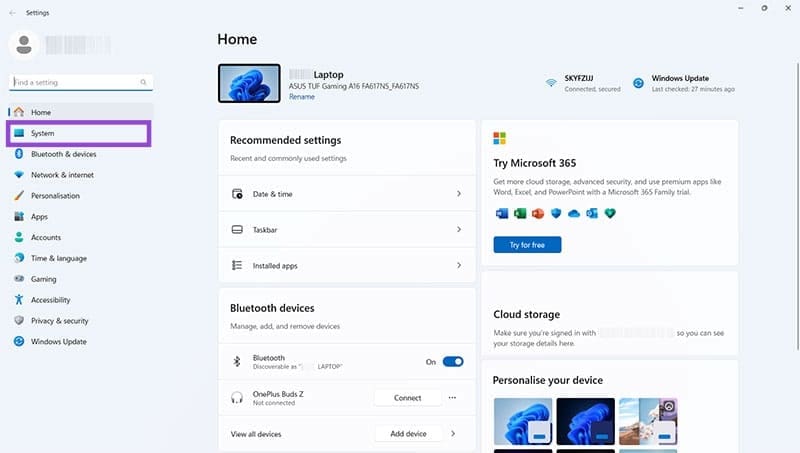The image size is (800, 453).
Task: Click the Try for free button
Action: tap(527, 245)
